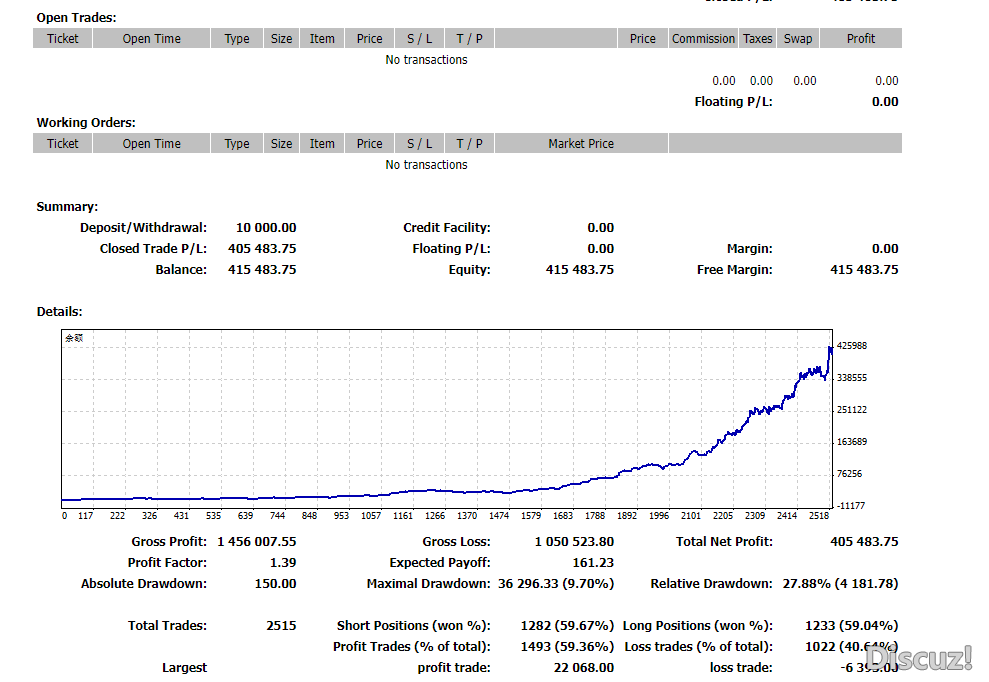Click the Open Time header in Open Trades table
989x682 pixels.
151,38
